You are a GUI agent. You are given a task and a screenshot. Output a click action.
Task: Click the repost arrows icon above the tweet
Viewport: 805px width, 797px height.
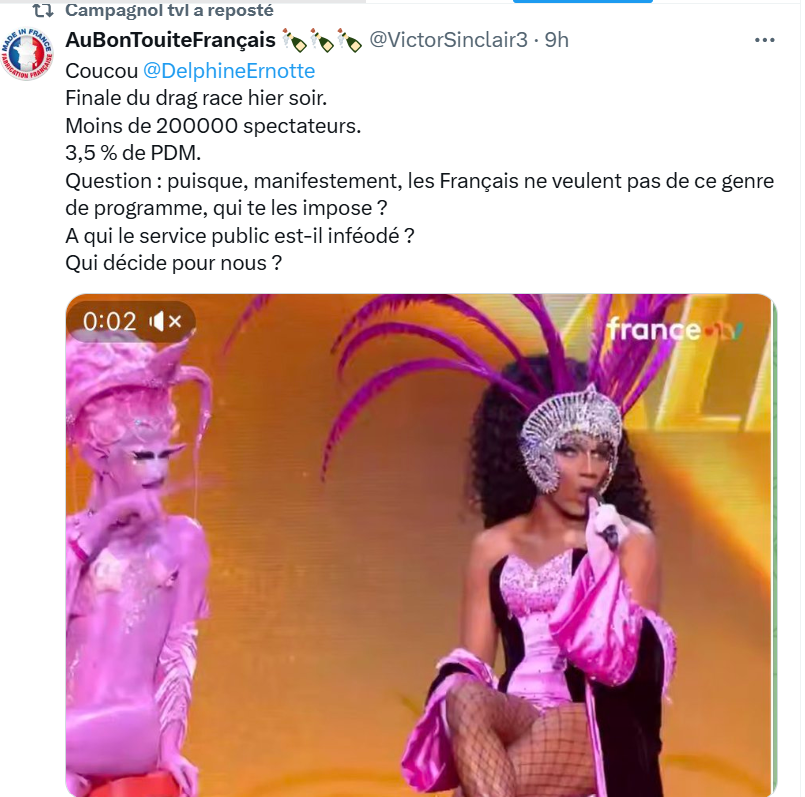tap(43, 9)
